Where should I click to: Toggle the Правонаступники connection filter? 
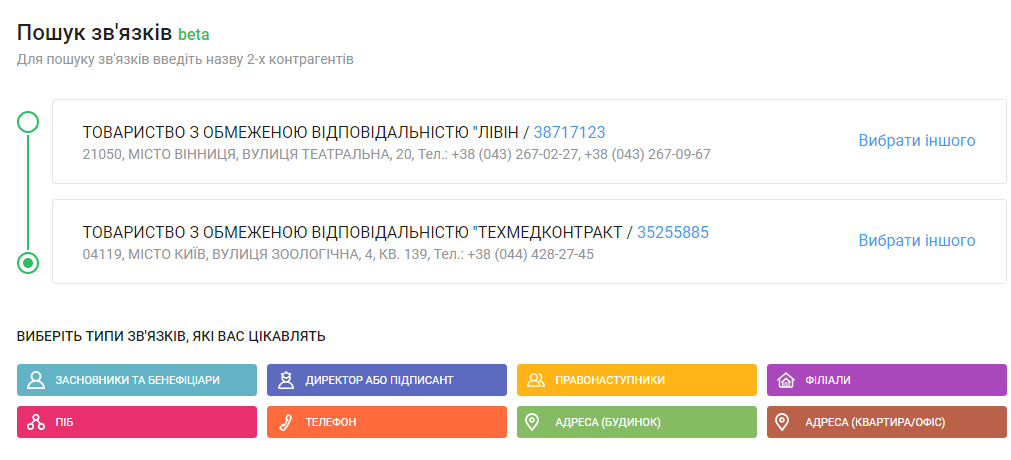click(x=637, y=380)
